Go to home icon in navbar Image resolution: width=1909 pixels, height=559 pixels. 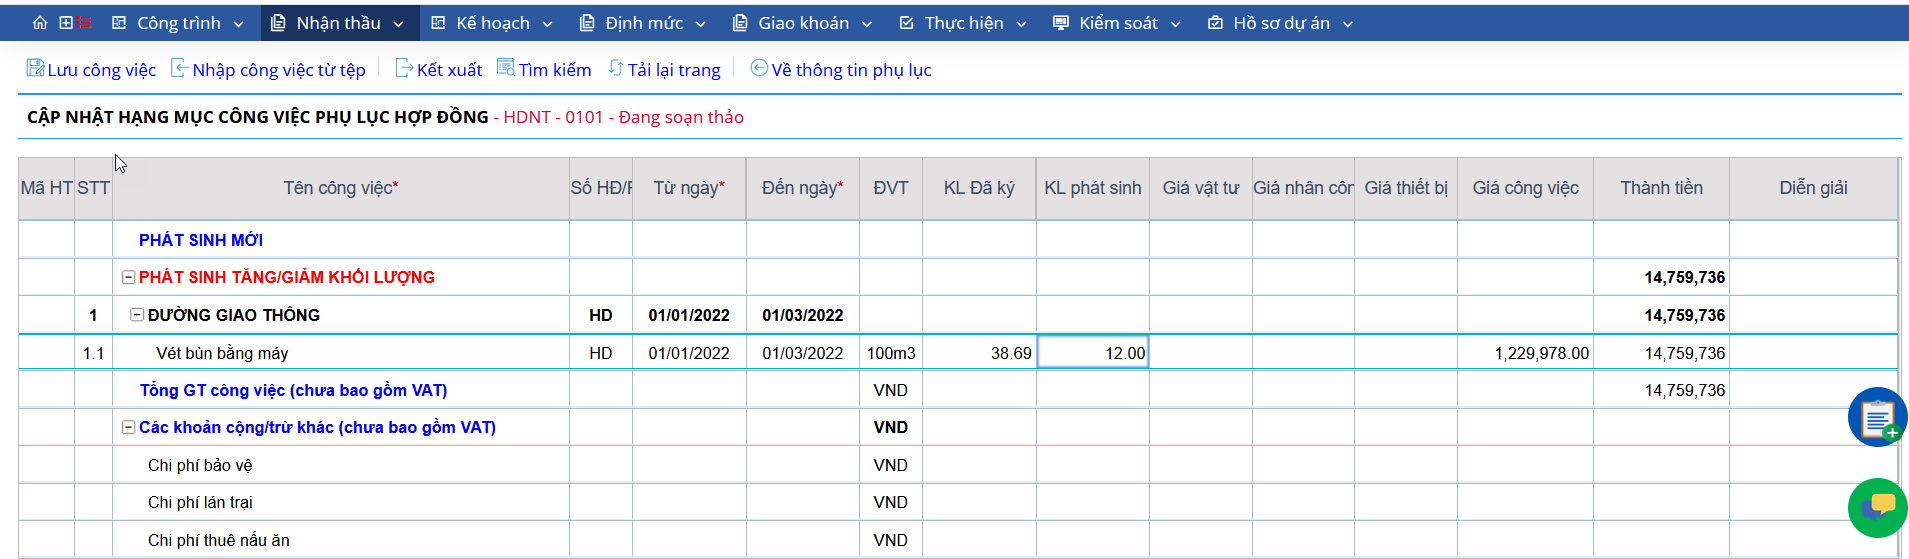click(x=40, y=23)
